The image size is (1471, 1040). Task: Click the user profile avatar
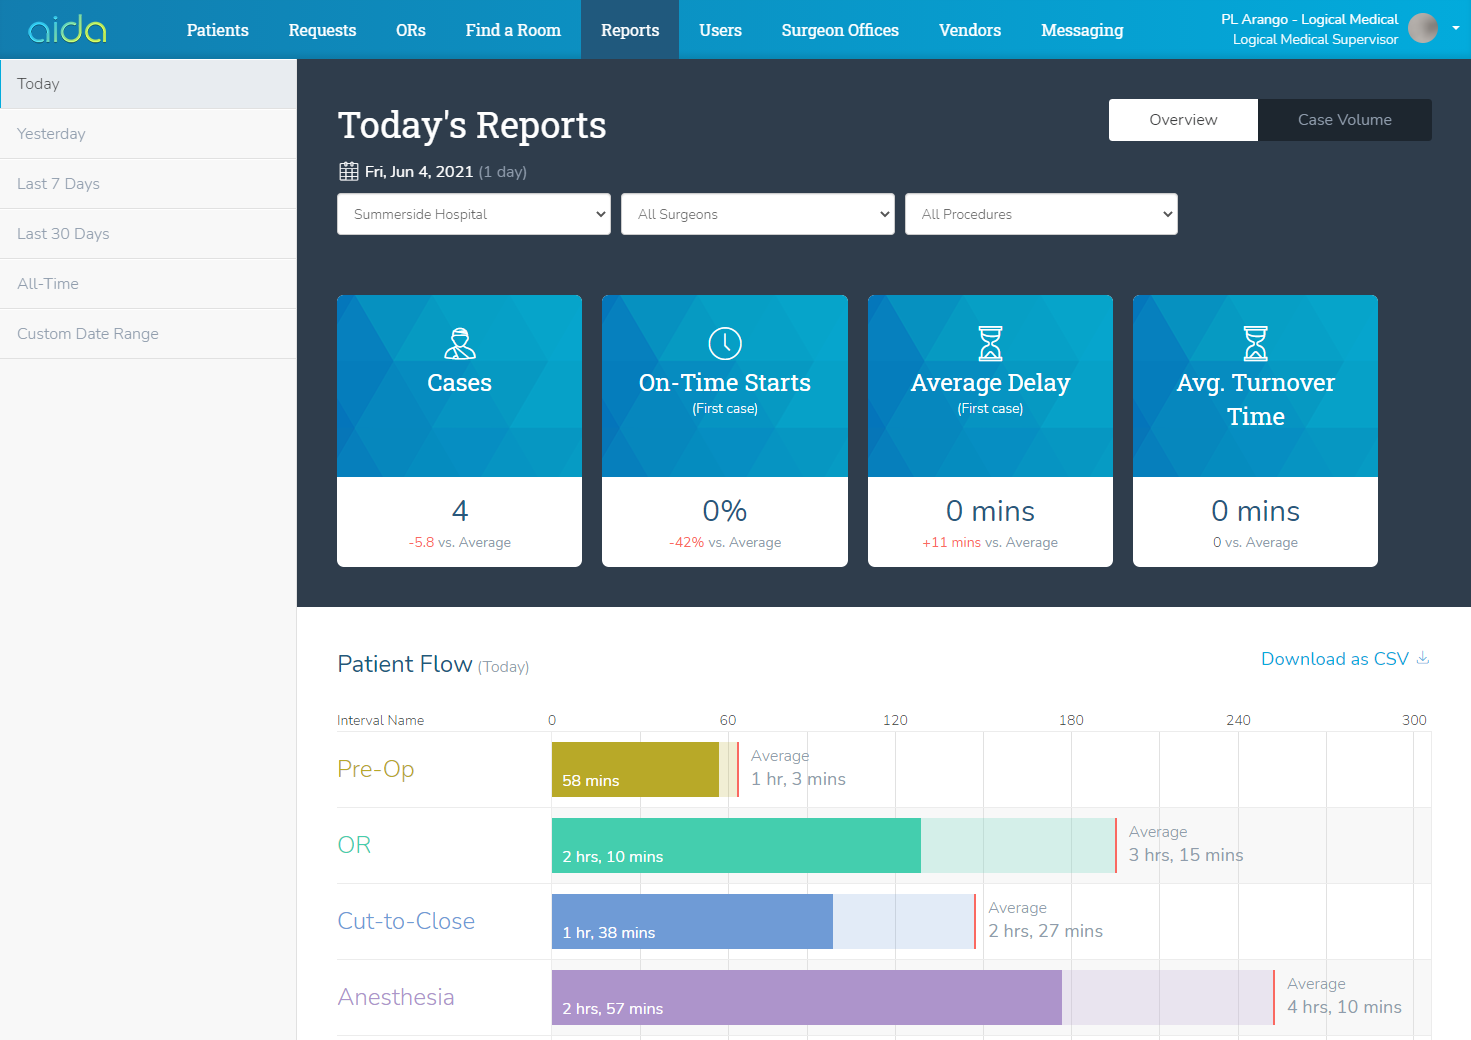click(1422, 29)
